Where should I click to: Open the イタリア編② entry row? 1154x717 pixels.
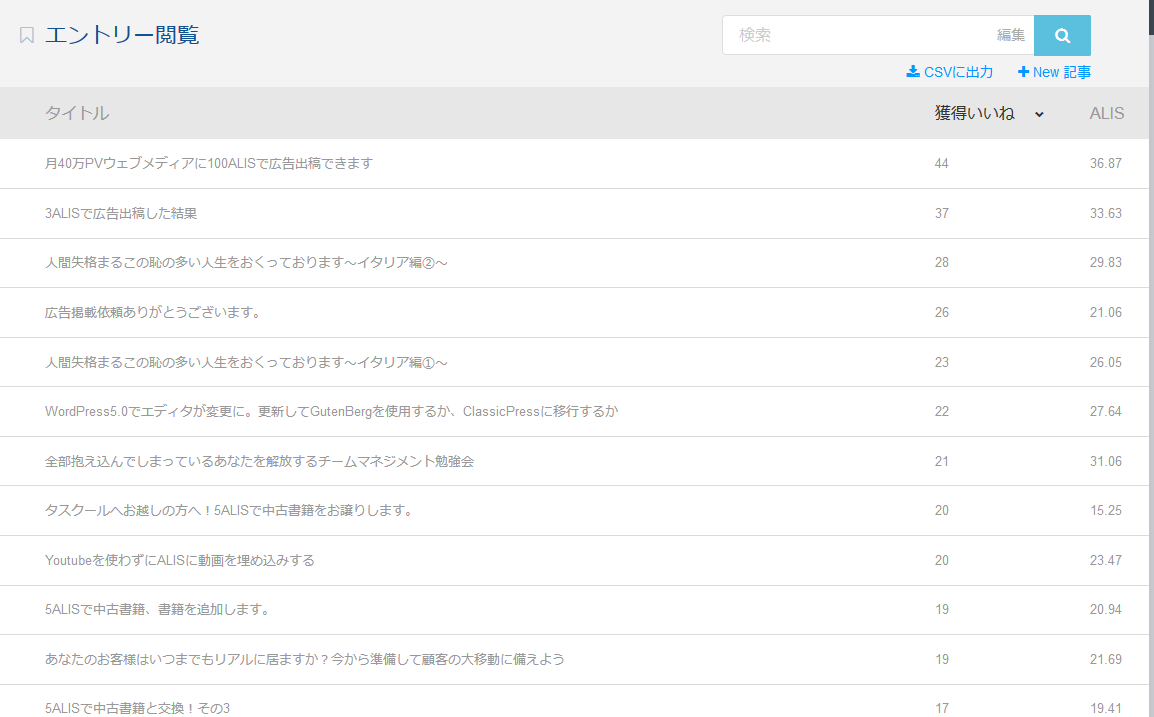tap(246, 263)
